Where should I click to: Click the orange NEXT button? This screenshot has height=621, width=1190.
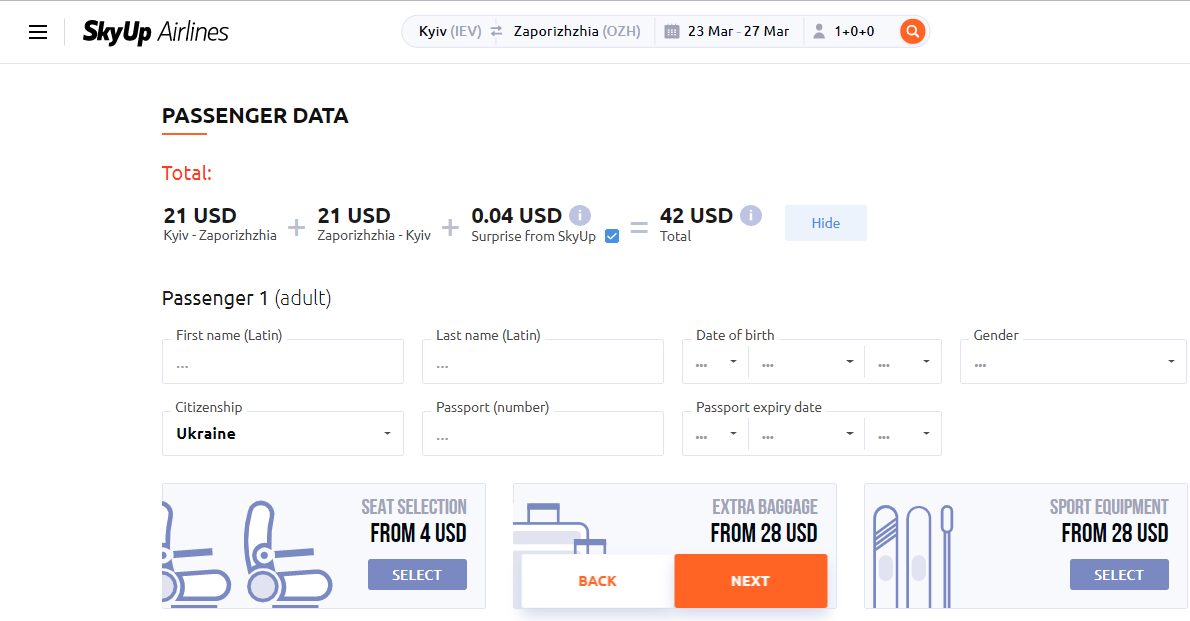[751, 581]
